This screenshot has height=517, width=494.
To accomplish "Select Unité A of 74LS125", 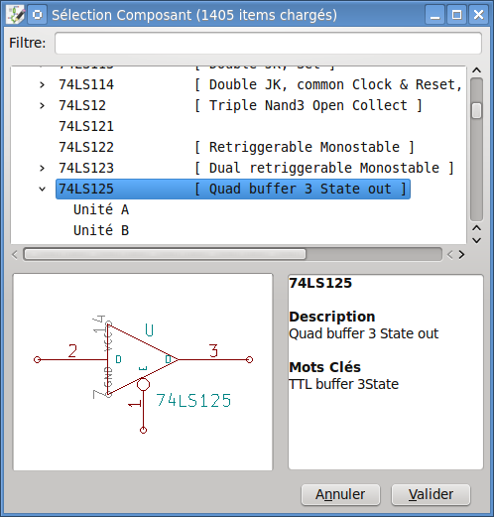I will pos(101,210).
